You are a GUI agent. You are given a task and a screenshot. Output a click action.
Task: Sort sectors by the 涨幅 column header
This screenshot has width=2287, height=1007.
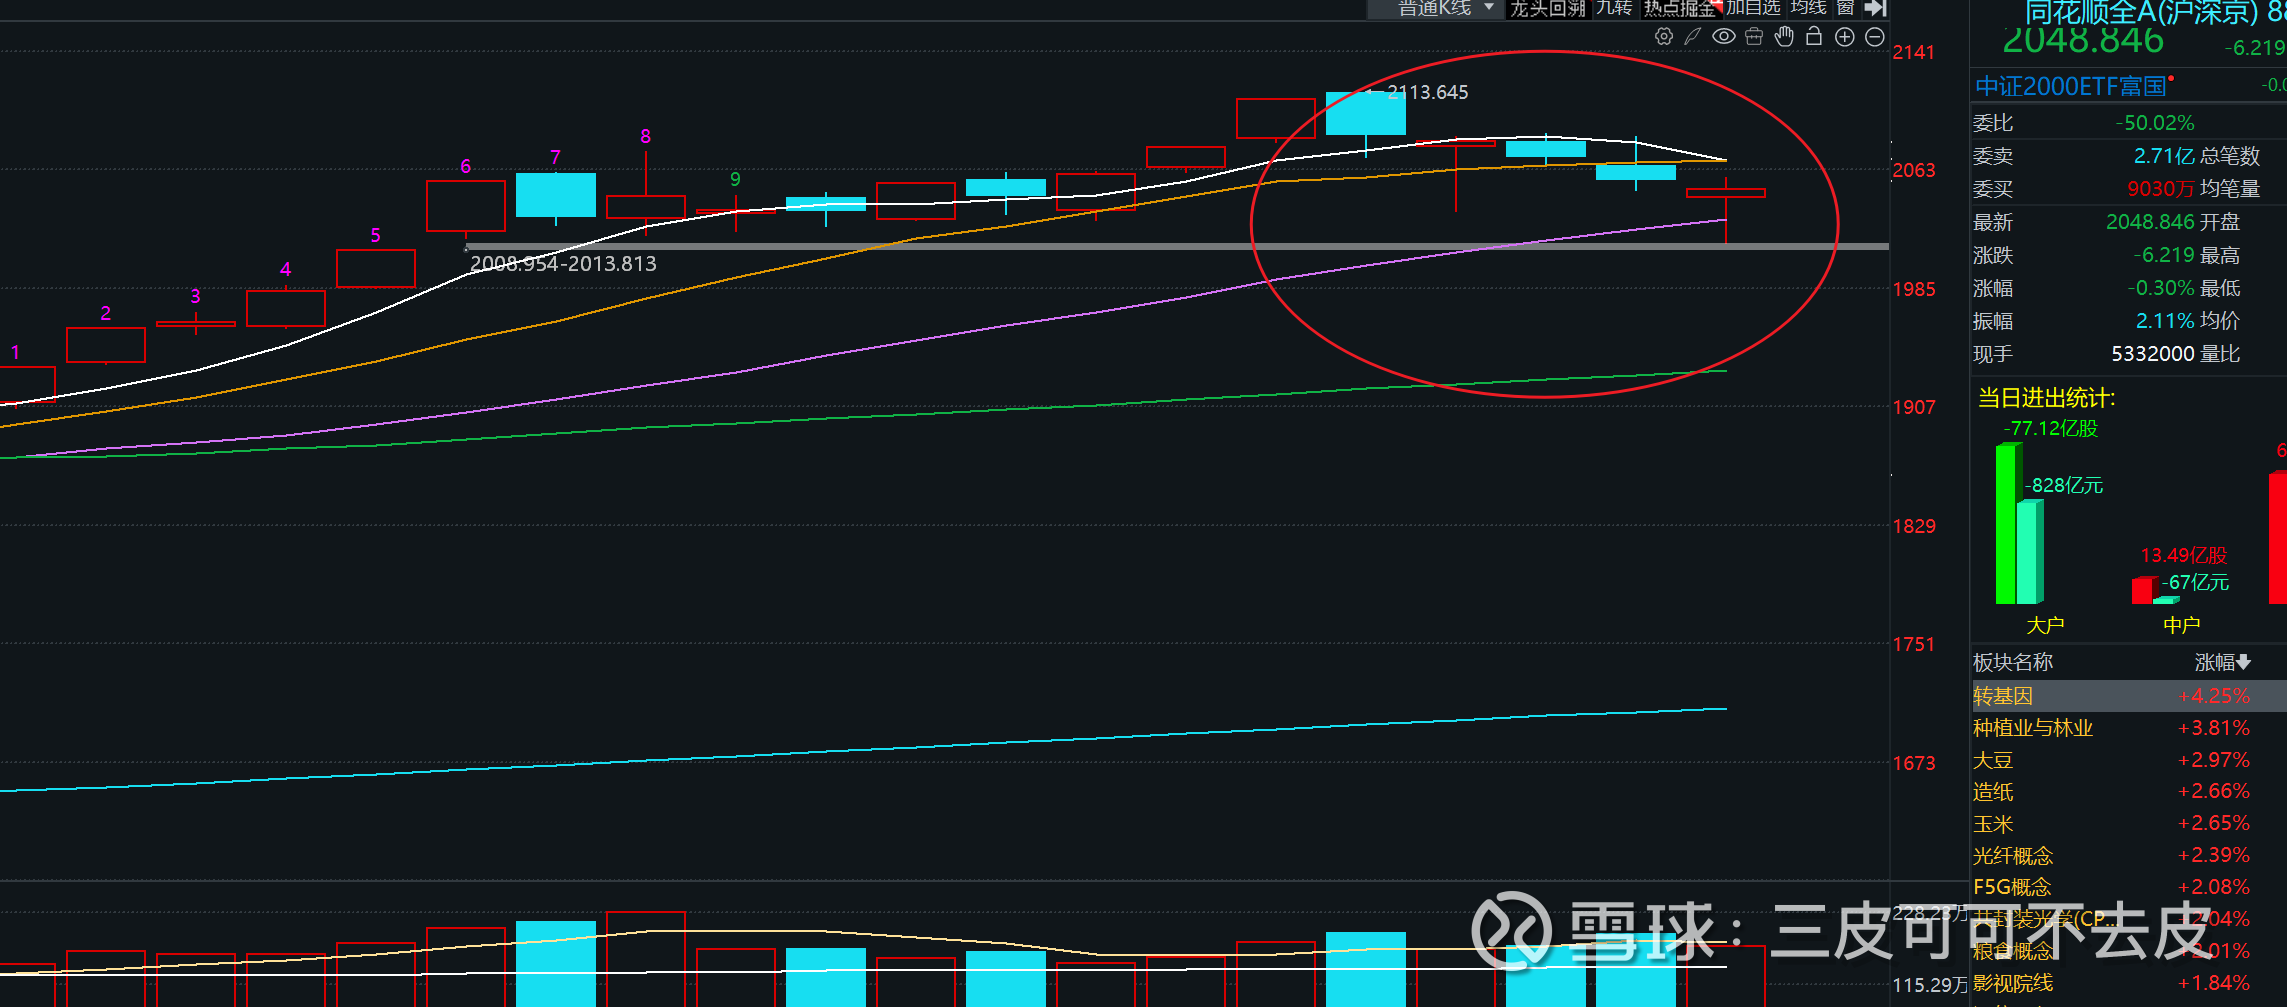(x=2222, y=662)
